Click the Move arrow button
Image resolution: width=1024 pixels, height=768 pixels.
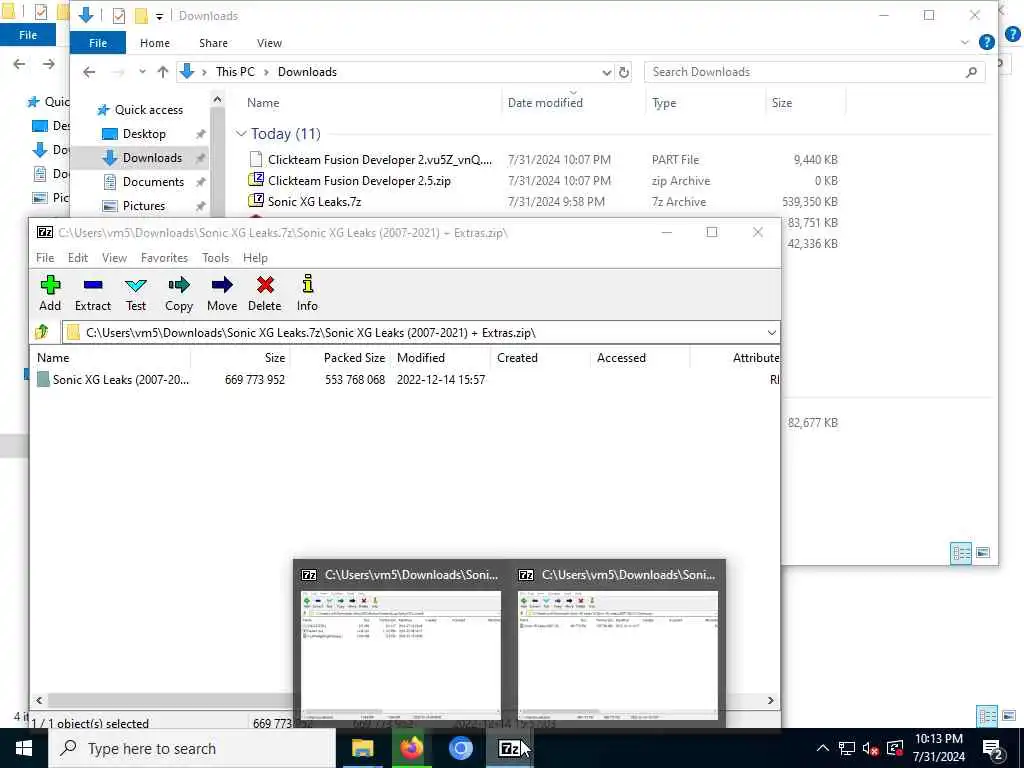222,293
